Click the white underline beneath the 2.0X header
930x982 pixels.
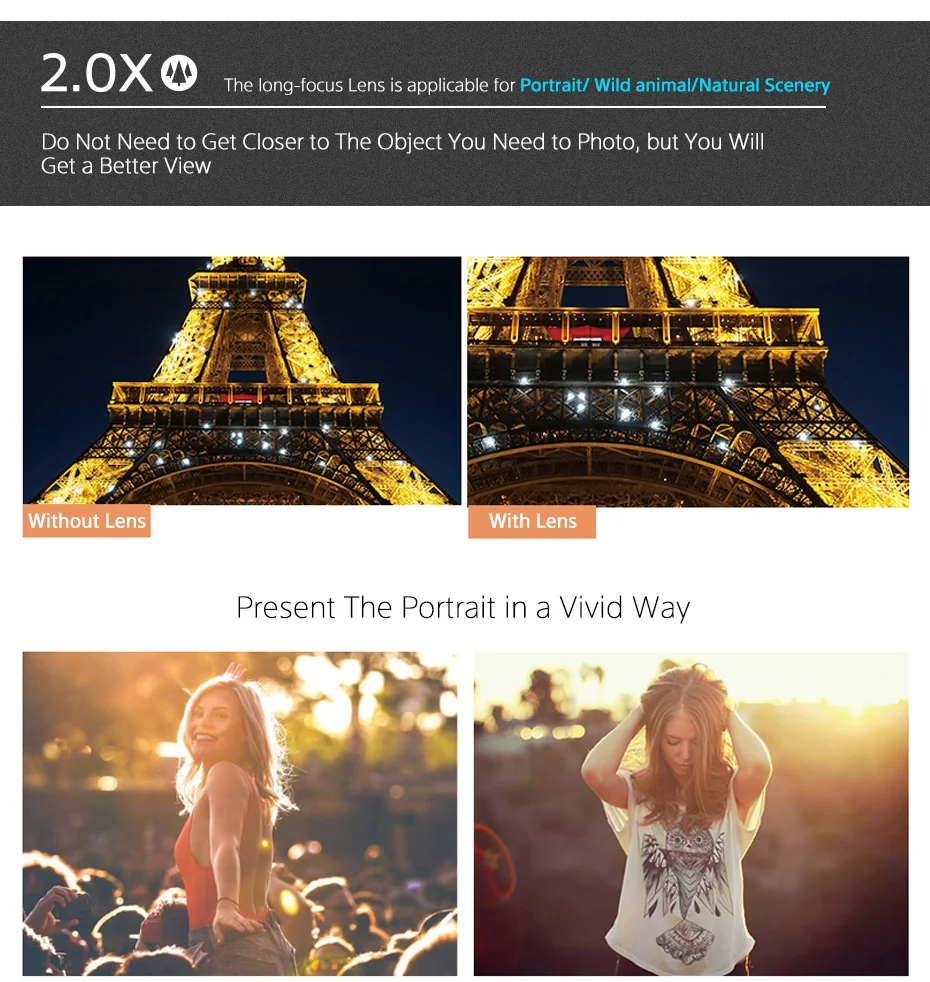coord(433,107)
